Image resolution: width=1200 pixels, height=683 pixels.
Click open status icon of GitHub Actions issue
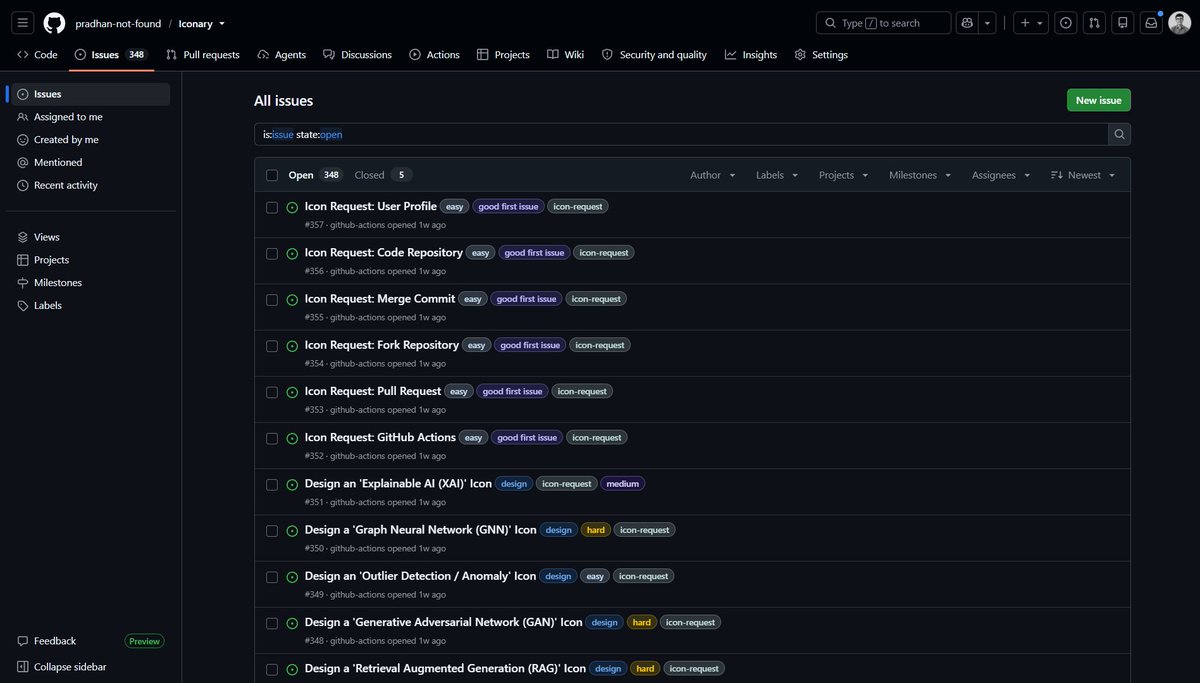(292, 438)
